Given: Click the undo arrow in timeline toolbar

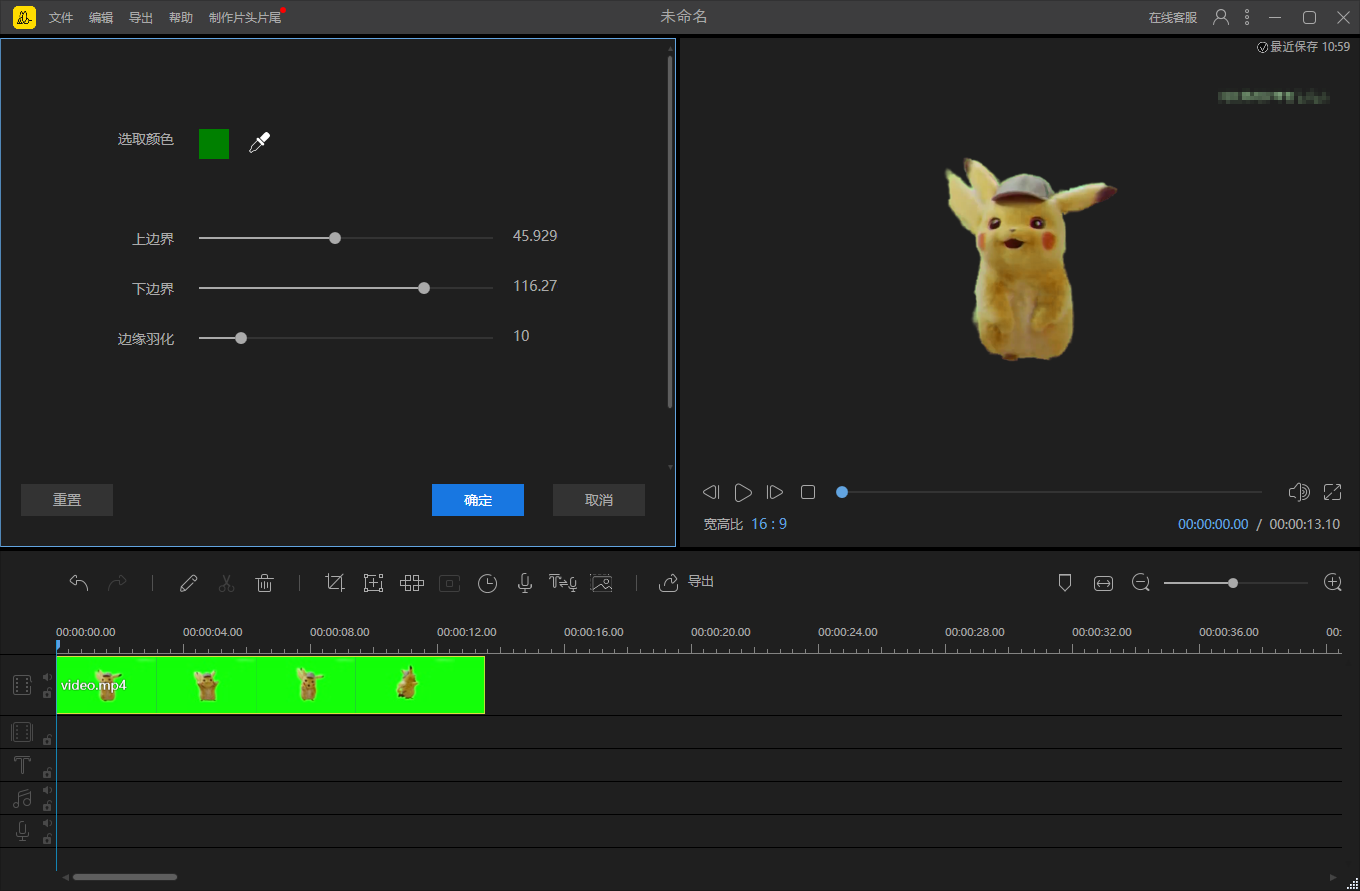Looking at the screenshot, I should [79, 583].
